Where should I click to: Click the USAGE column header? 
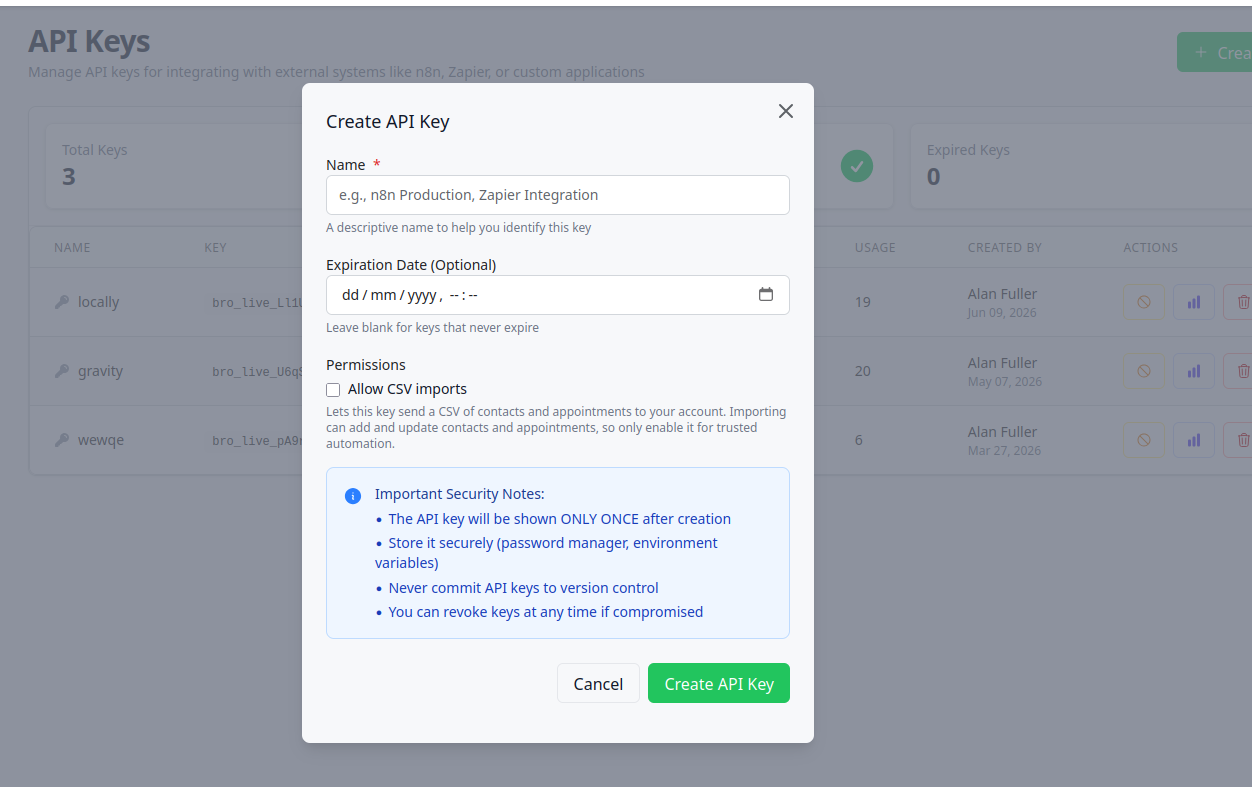[875, 247]
